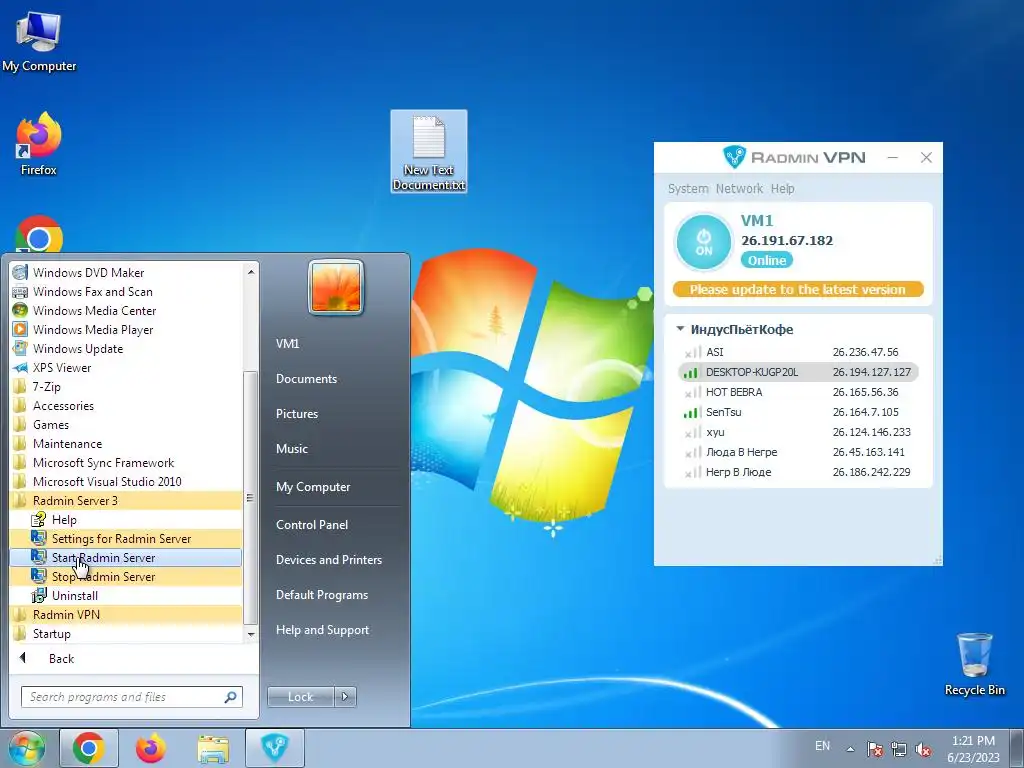Select DESKTOP-KUGP20L peer row

(798, 372)
